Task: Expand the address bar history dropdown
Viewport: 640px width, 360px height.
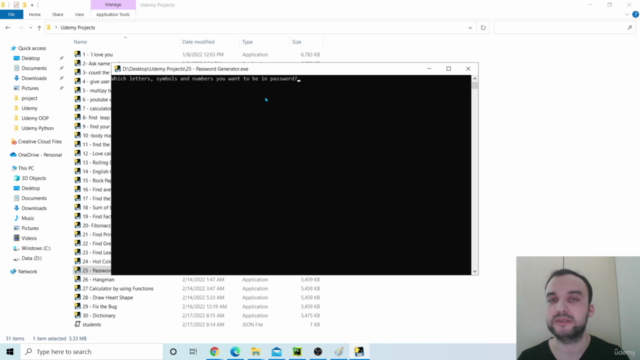Action: pos(470,28)
